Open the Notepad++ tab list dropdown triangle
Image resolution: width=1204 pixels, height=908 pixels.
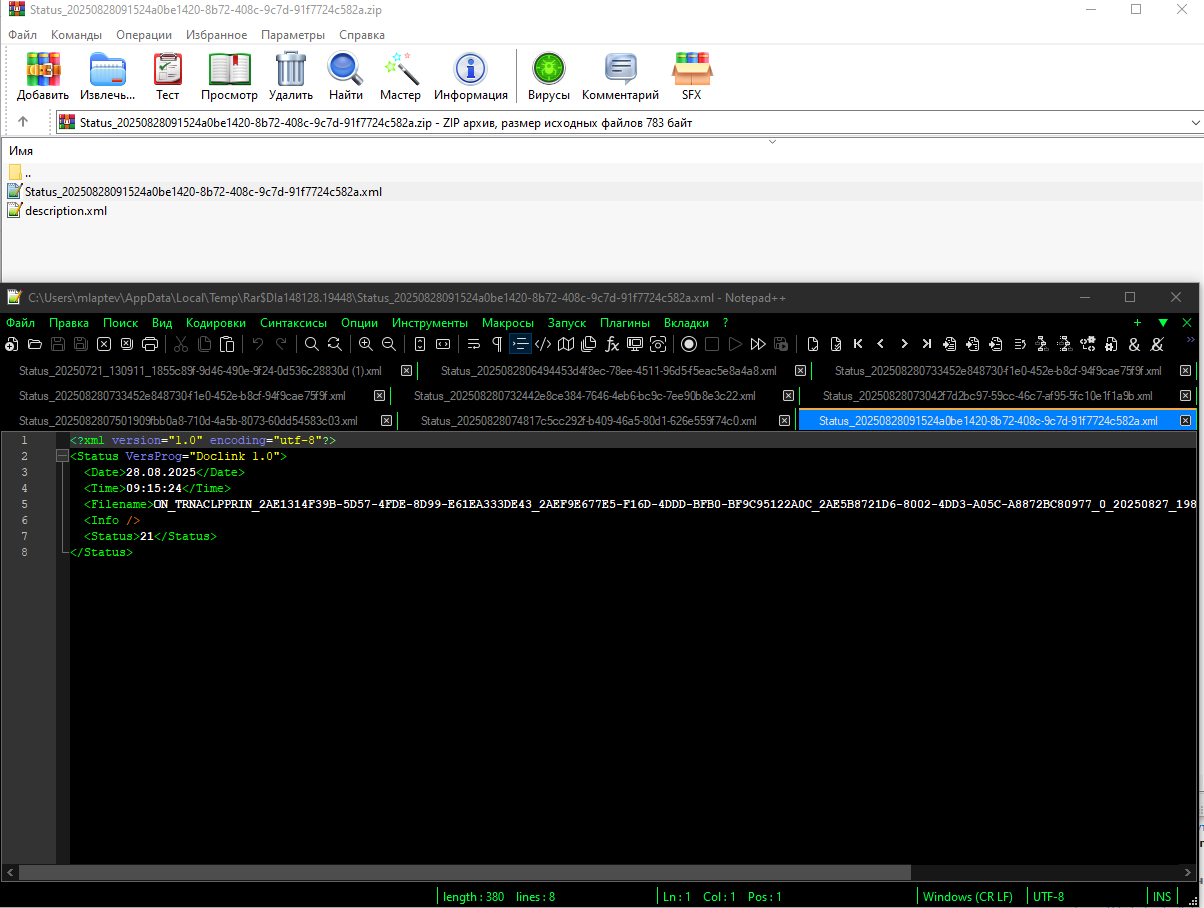(1163, 323)
